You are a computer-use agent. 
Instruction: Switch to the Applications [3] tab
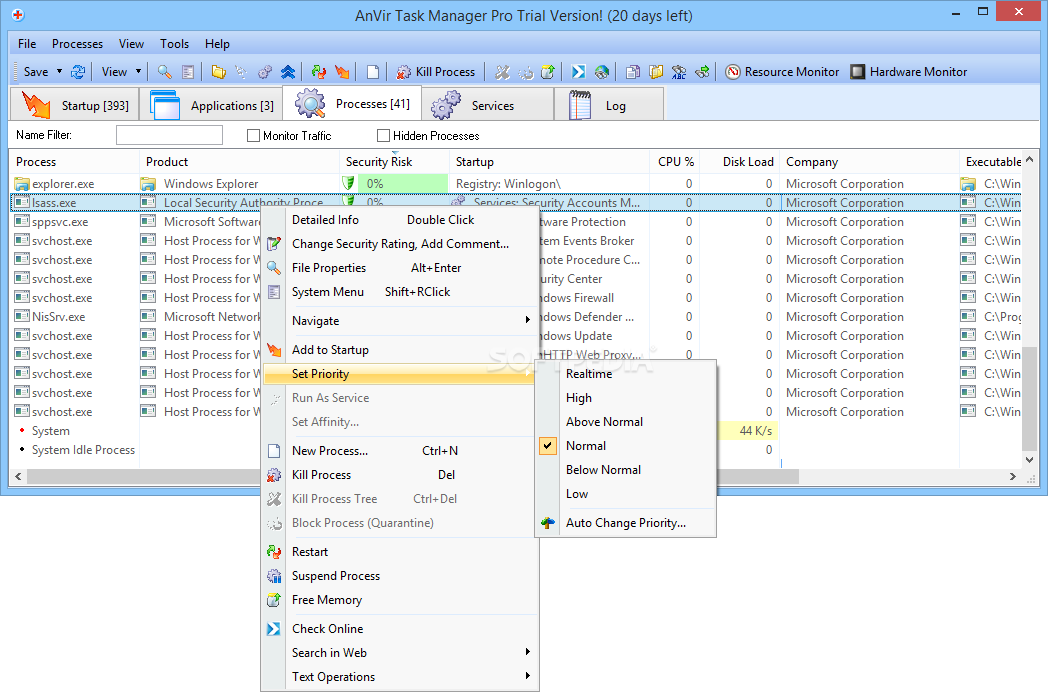pyautogui.click(x=211, y=105)
